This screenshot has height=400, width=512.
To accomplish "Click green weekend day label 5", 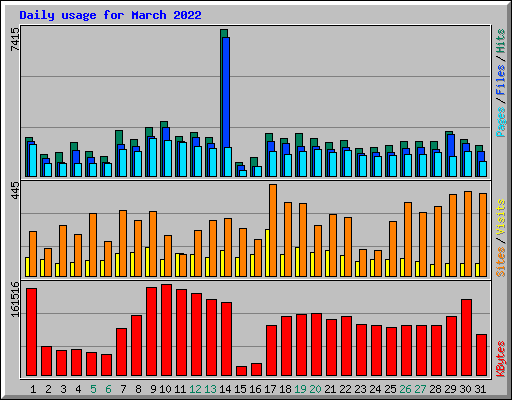I will pyautogui.click(x=93, y=389).
